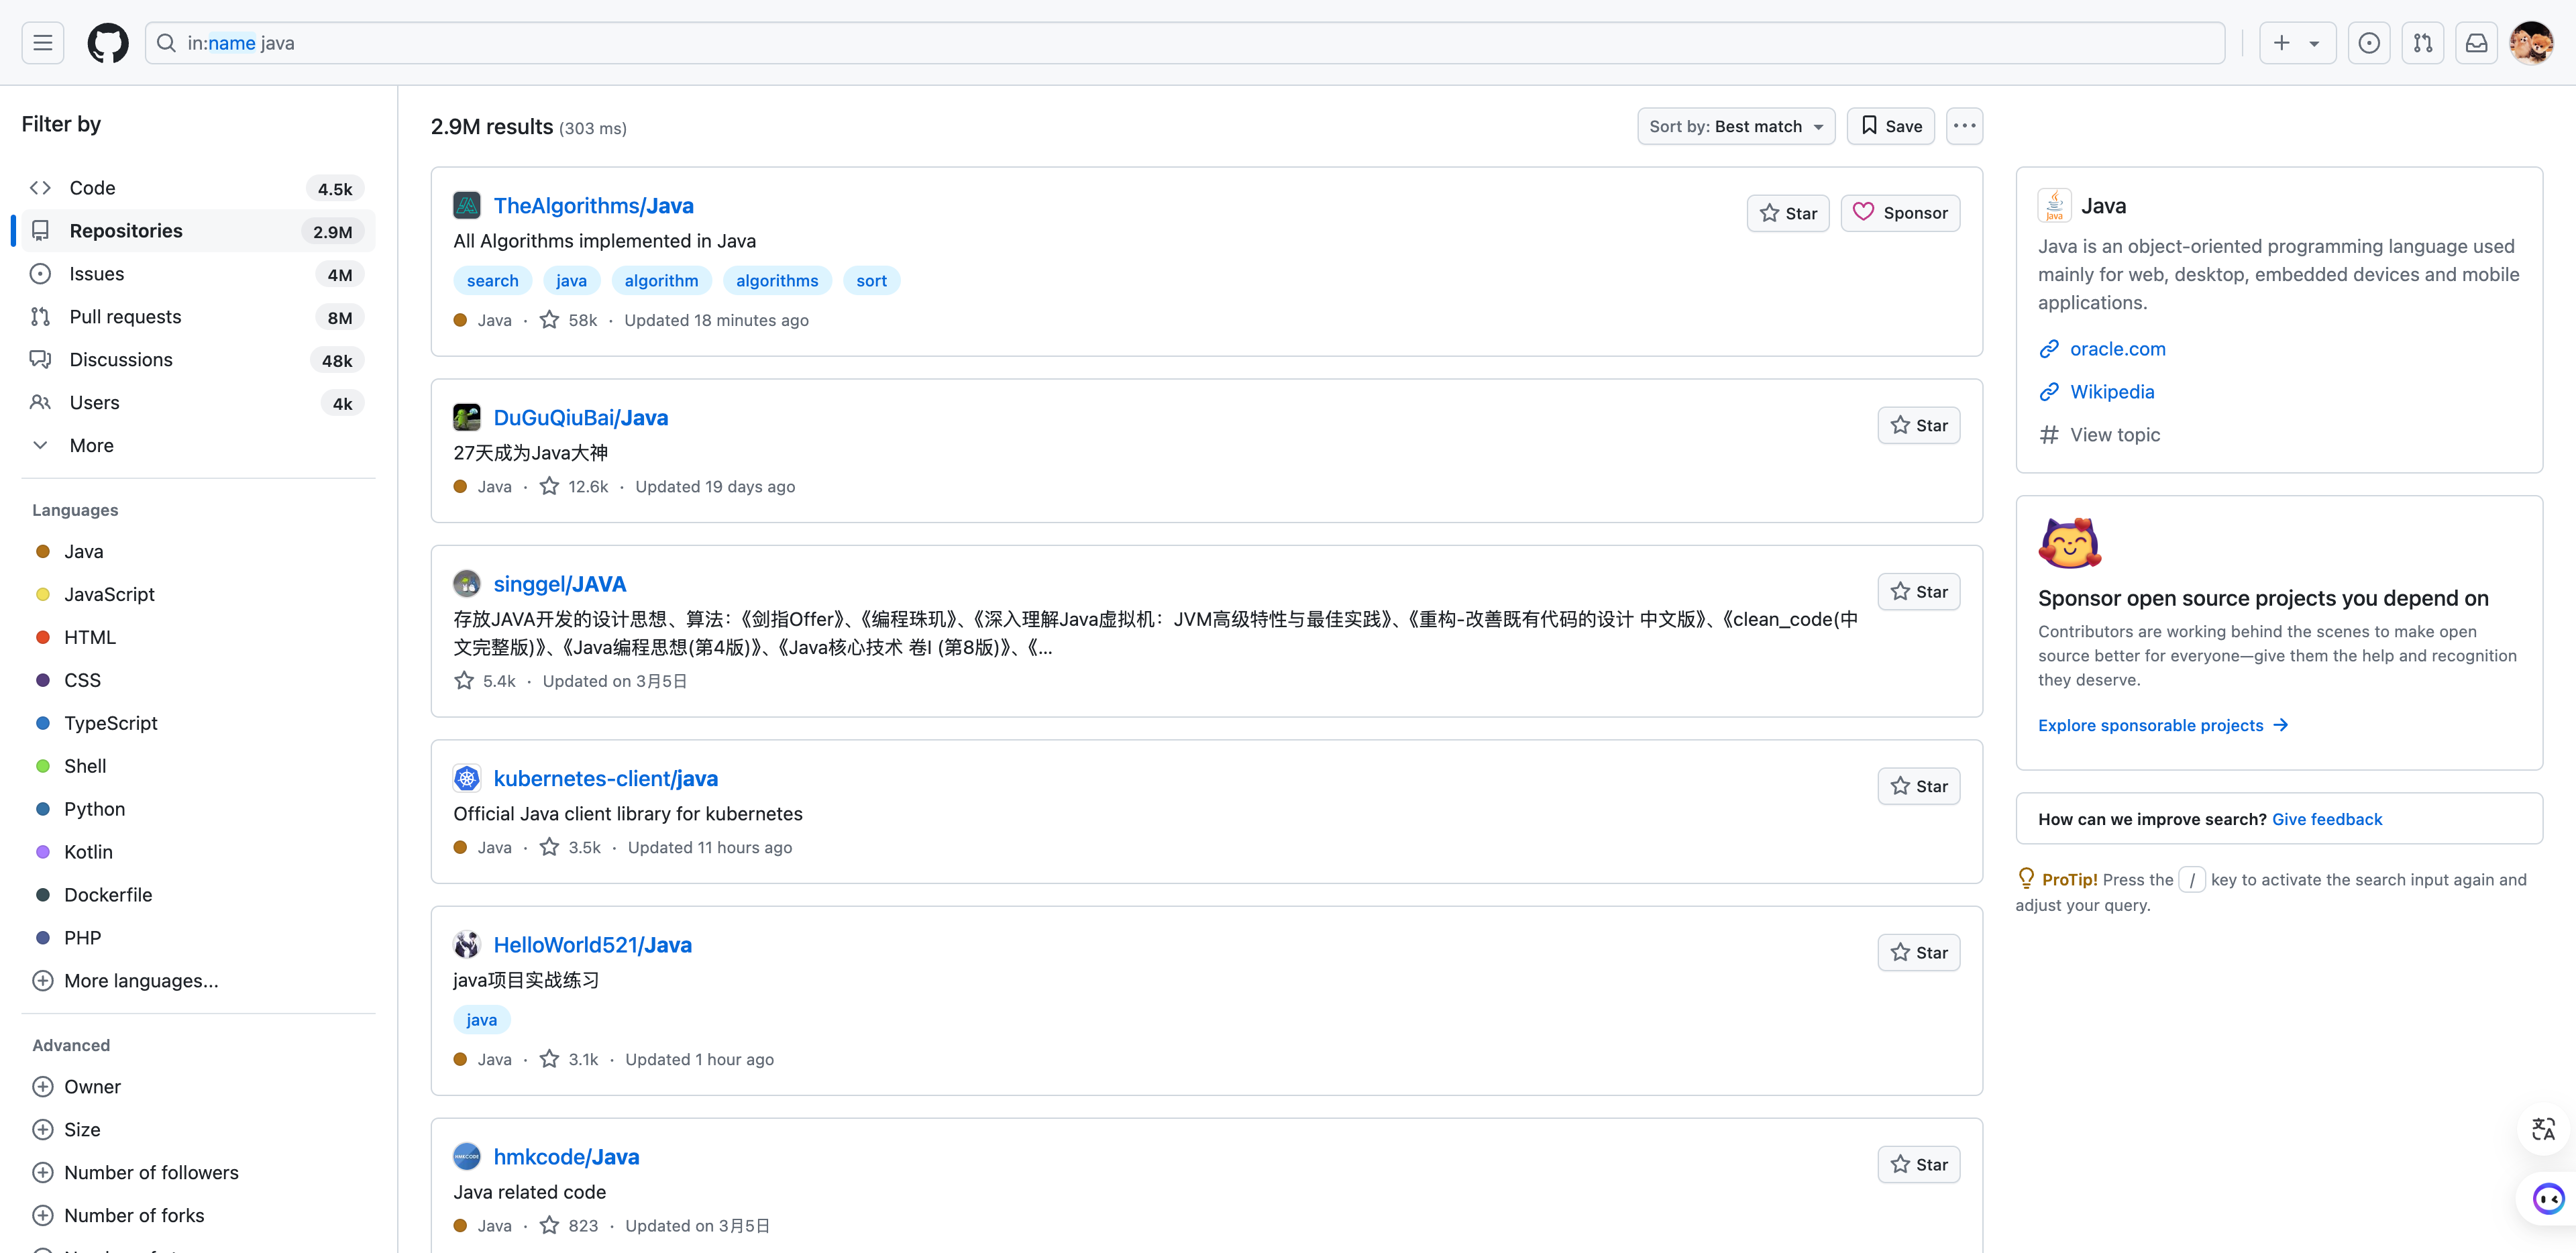
Task: Open the notifications inbox icon
Action: 2476,43
